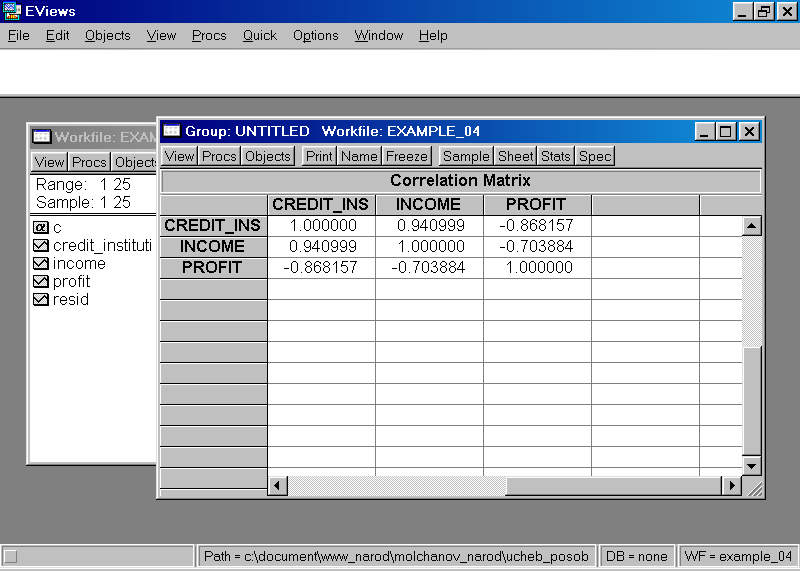Click the Print button in Group window
The width and height of the screenshot is (800, 571).
(319, 156)
